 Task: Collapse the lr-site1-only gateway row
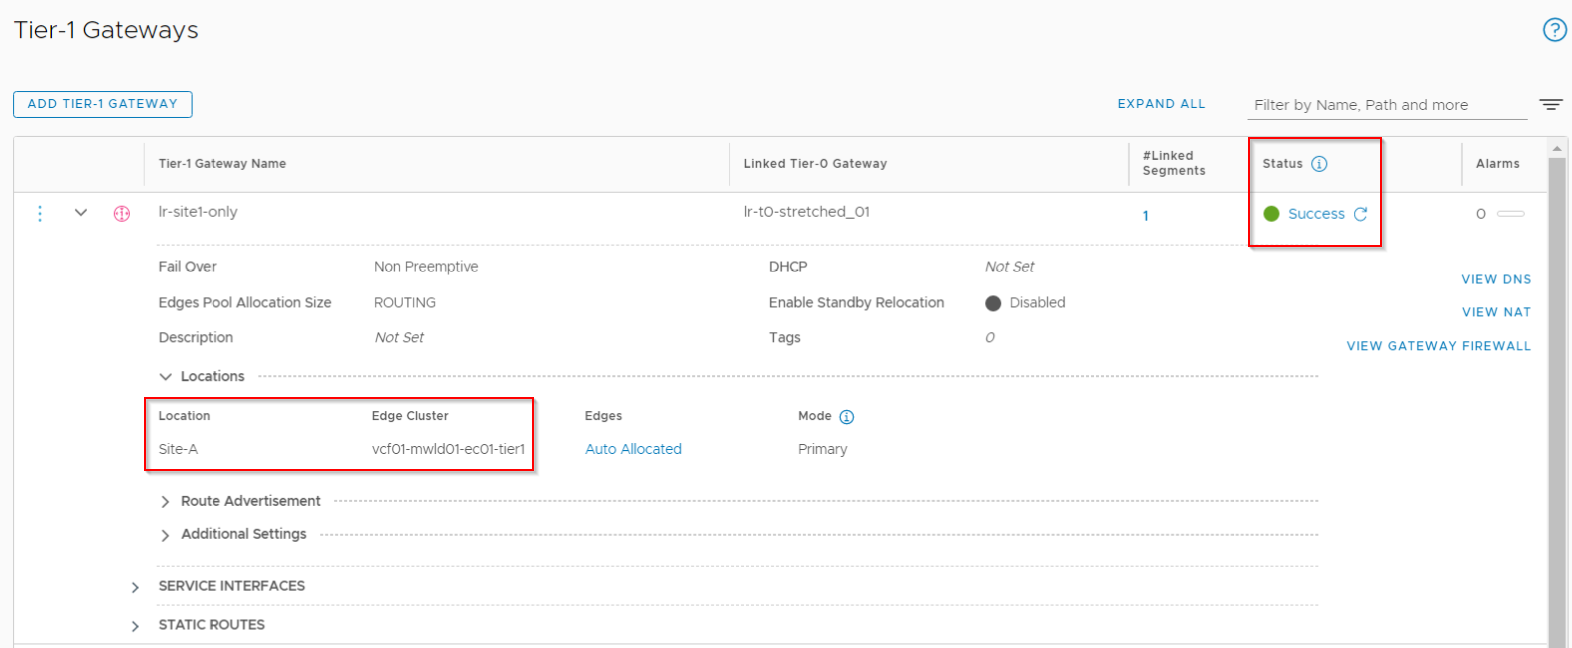point(81,213)
